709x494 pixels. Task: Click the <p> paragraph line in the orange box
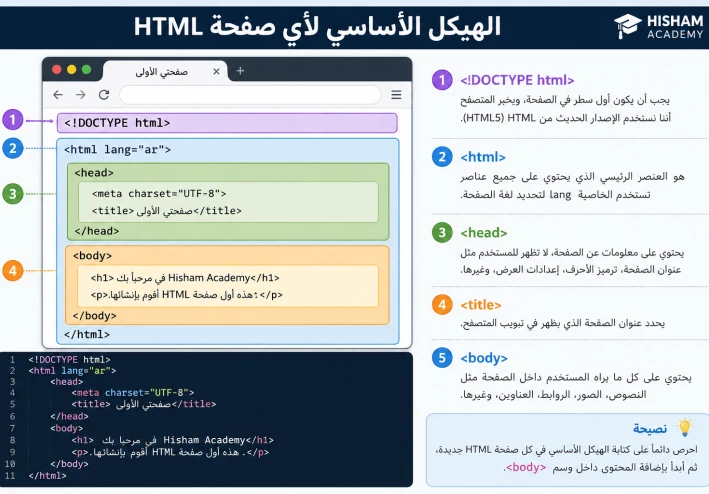pos(187,295)
